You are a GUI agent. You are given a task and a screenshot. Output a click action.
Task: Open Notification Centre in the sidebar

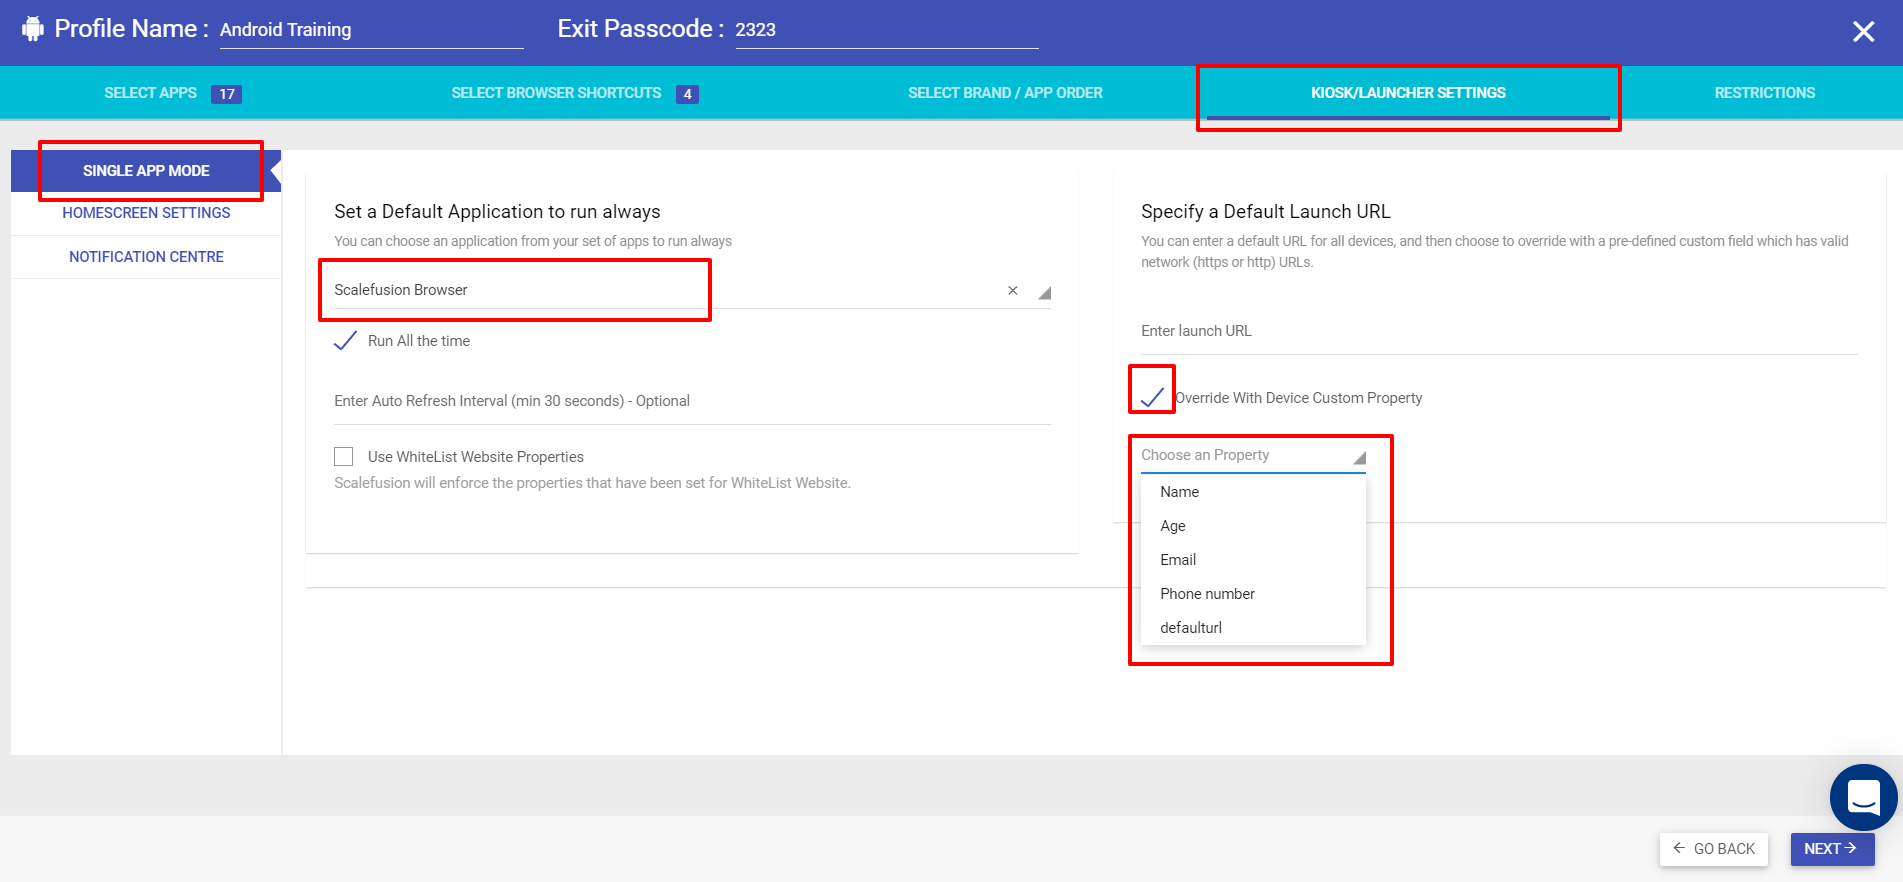click(146, 257)
